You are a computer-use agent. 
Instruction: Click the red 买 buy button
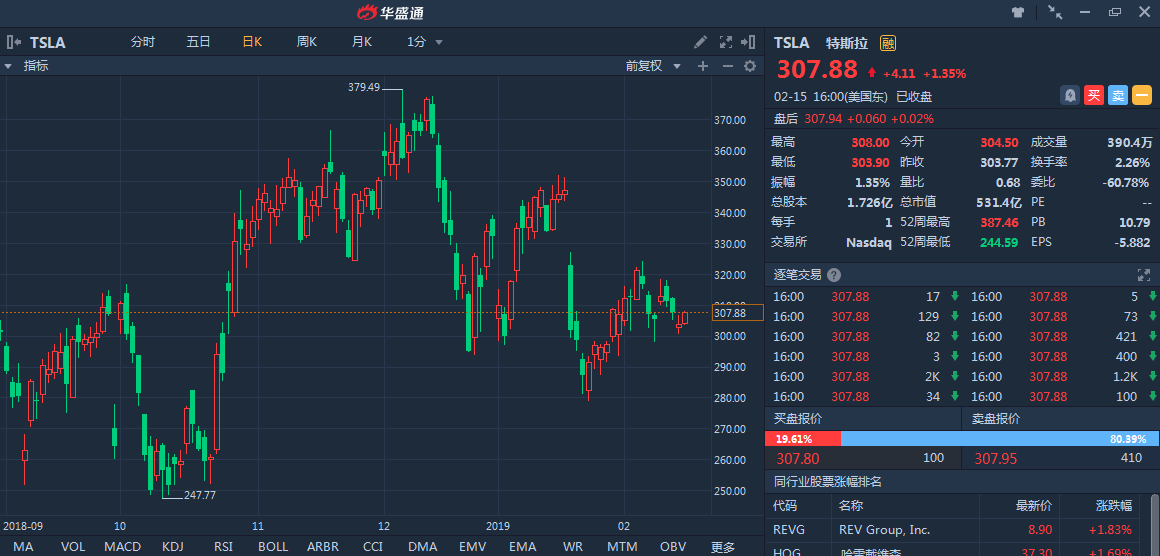click(x=1094, y=96)
